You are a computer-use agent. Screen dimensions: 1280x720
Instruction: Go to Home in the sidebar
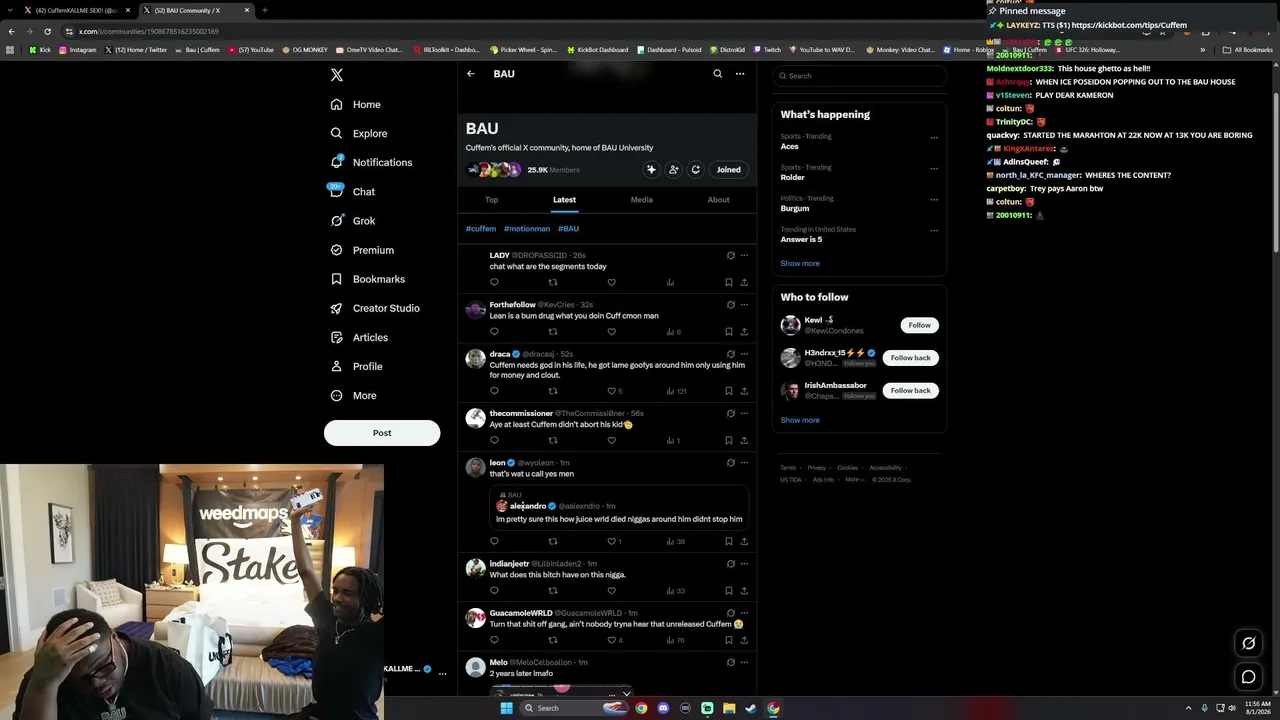(x=356, y=104)
